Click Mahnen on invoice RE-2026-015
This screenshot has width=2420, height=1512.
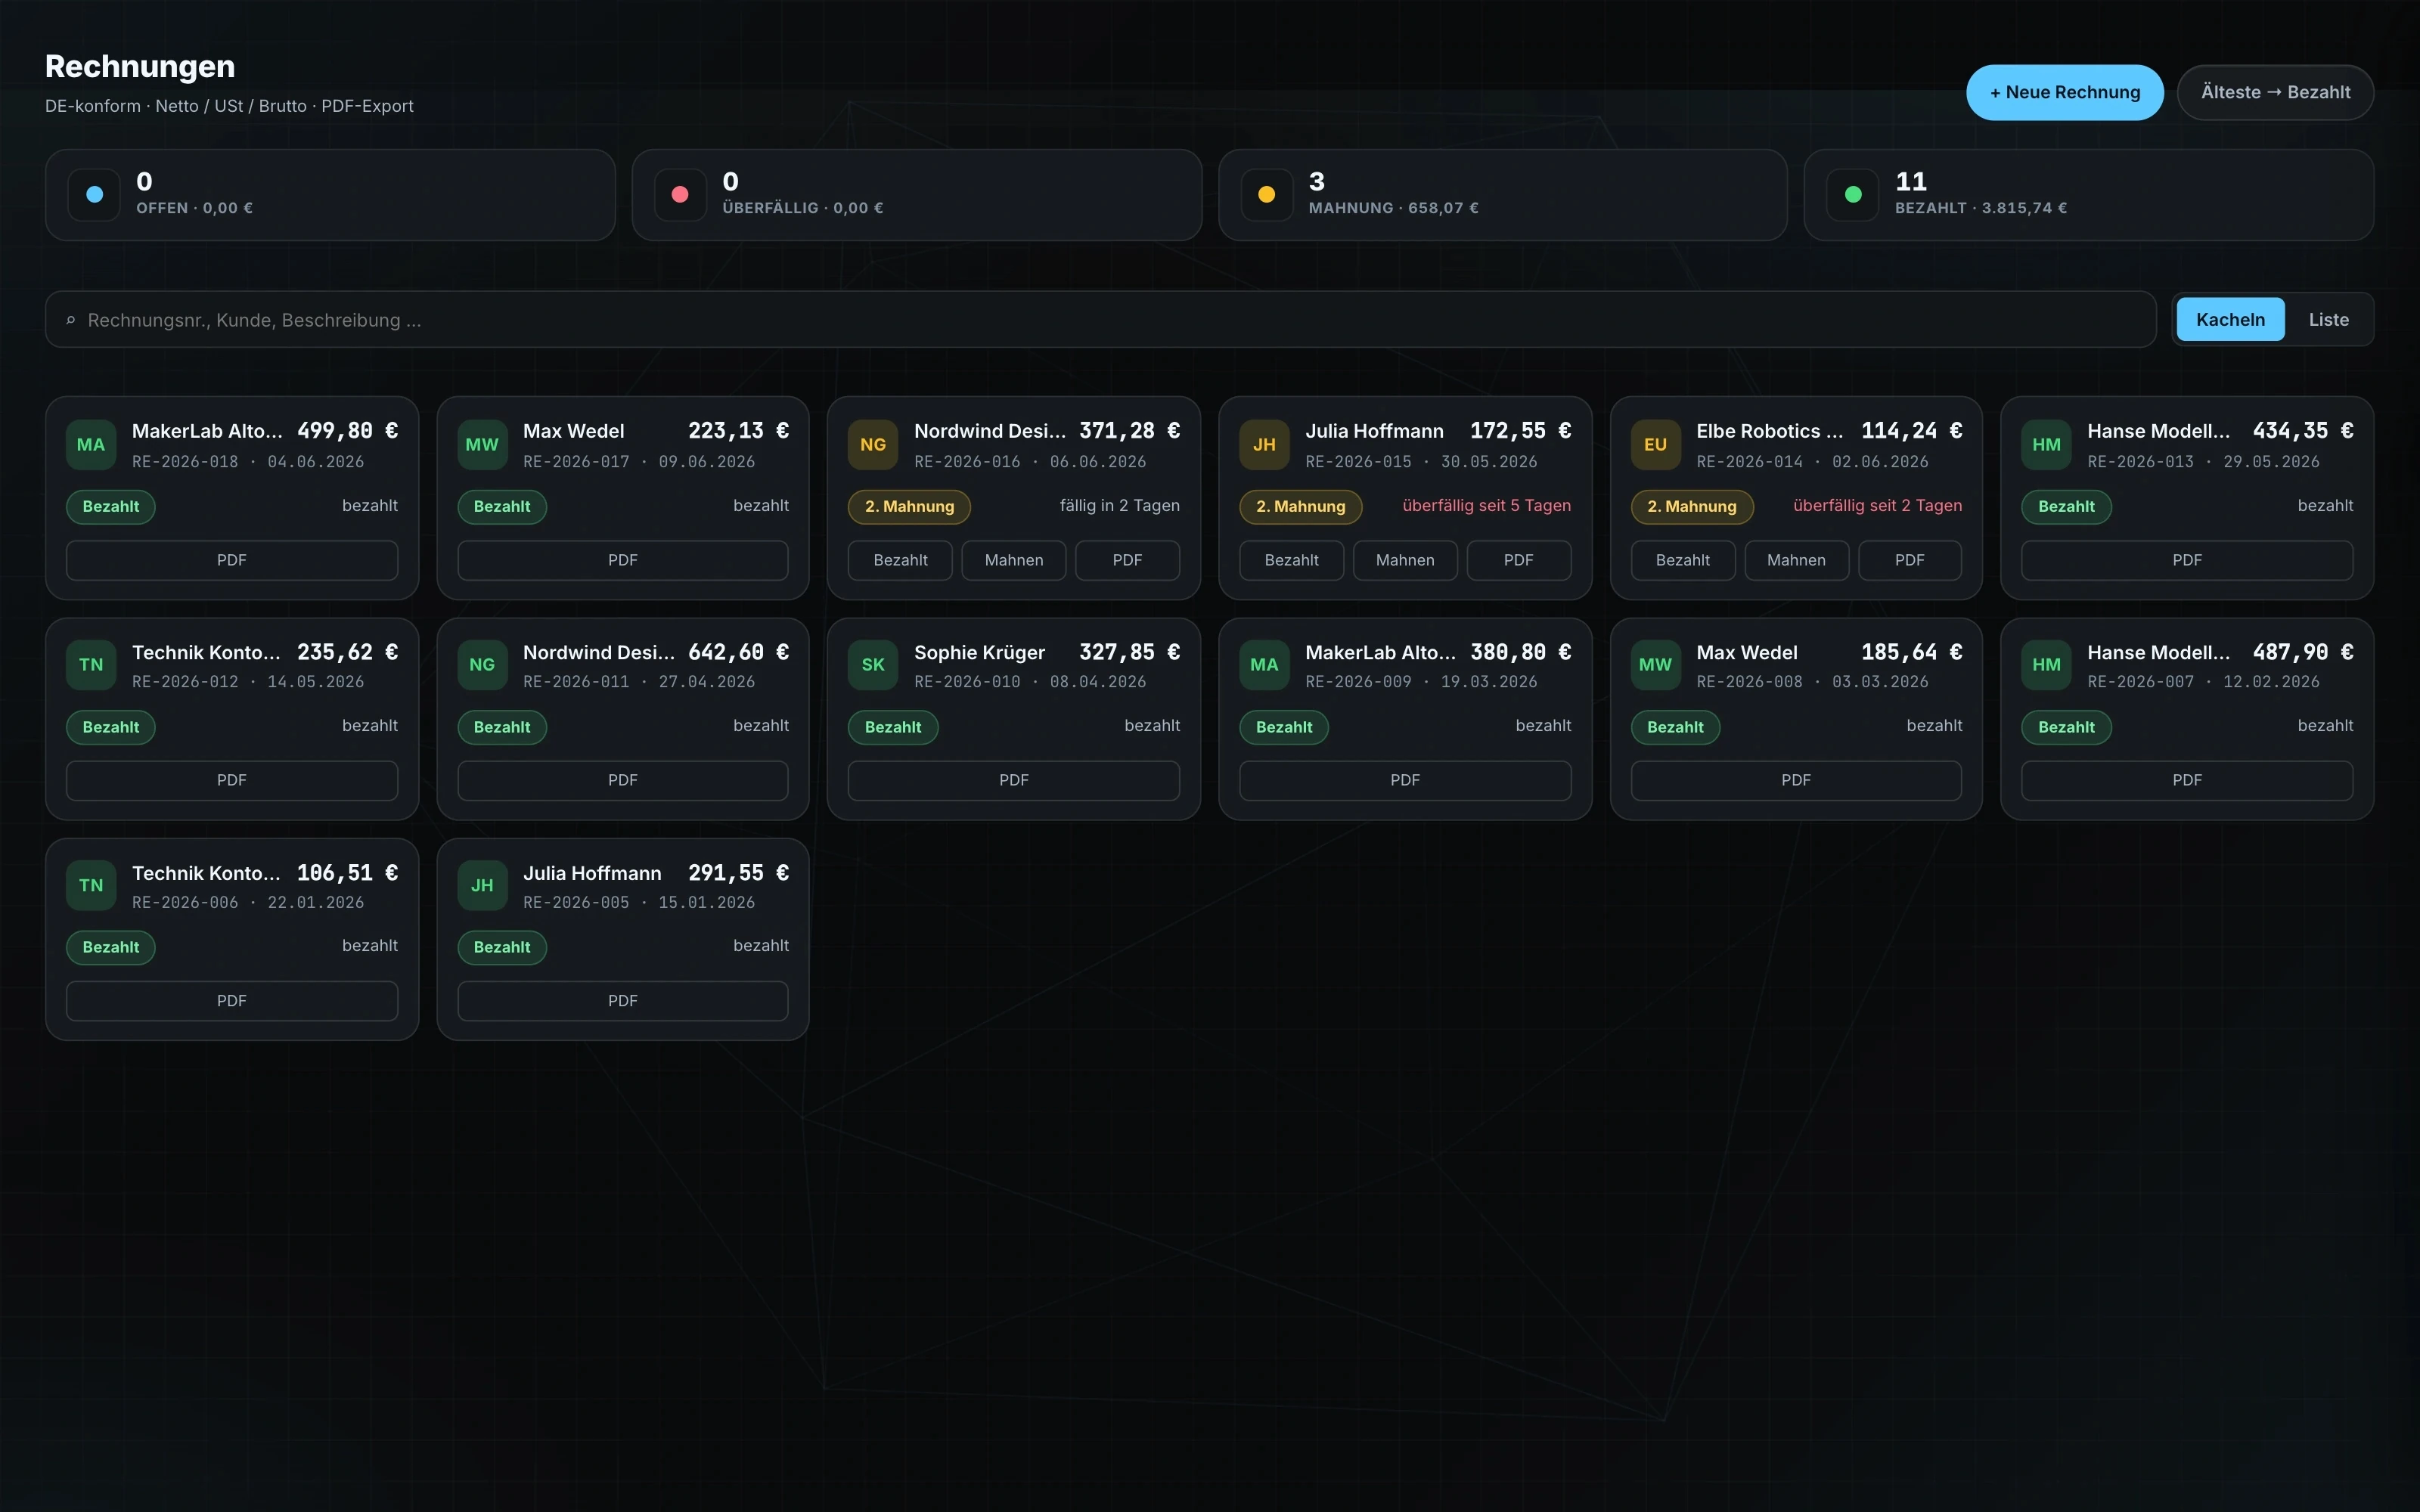tap(1404, 560)
